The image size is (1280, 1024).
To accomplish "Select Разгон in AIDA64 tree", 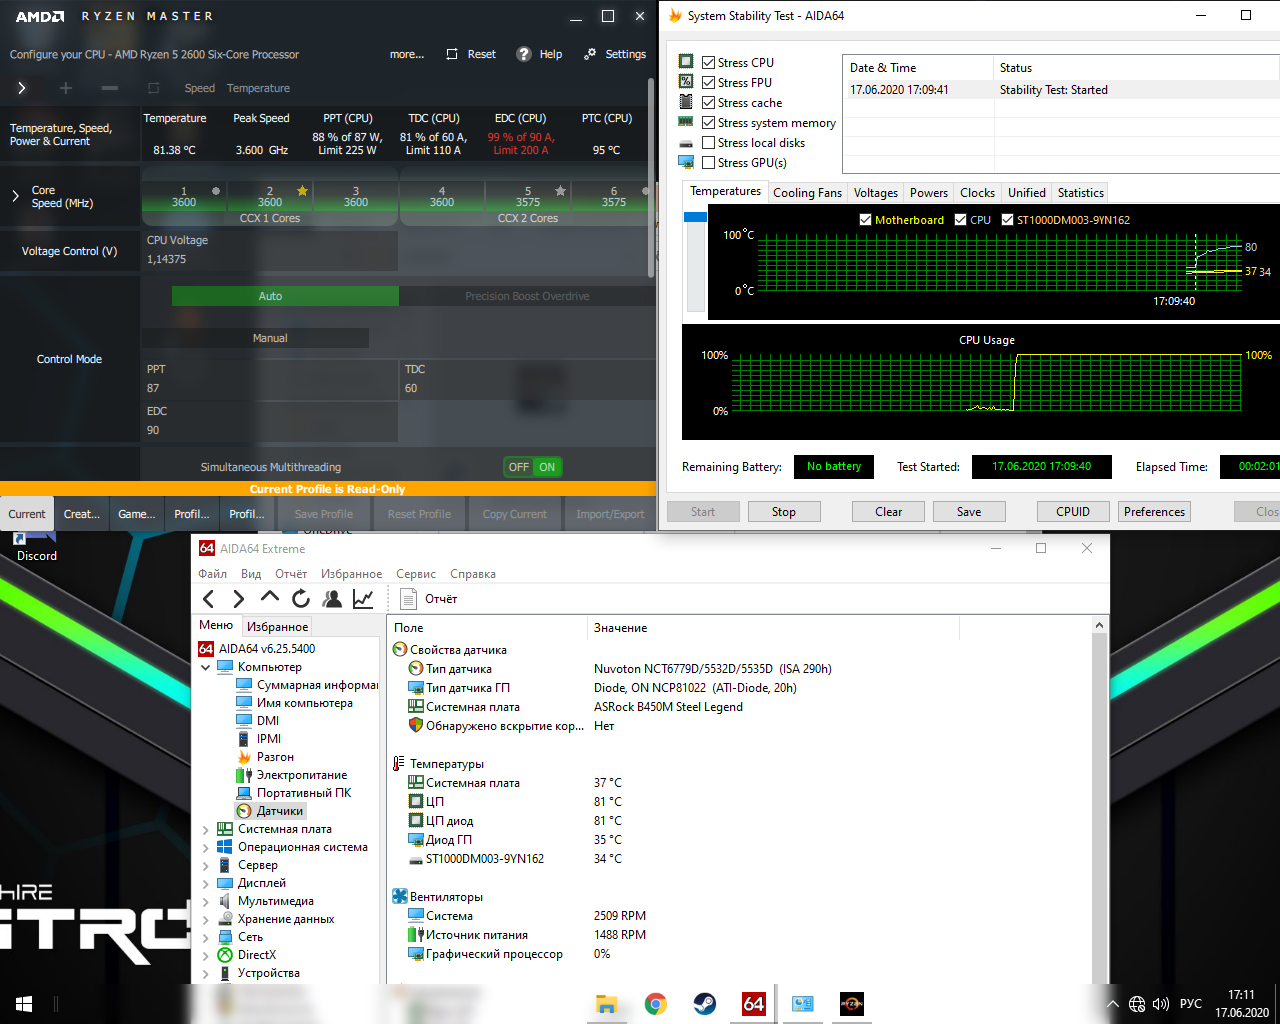I will 275,757.
